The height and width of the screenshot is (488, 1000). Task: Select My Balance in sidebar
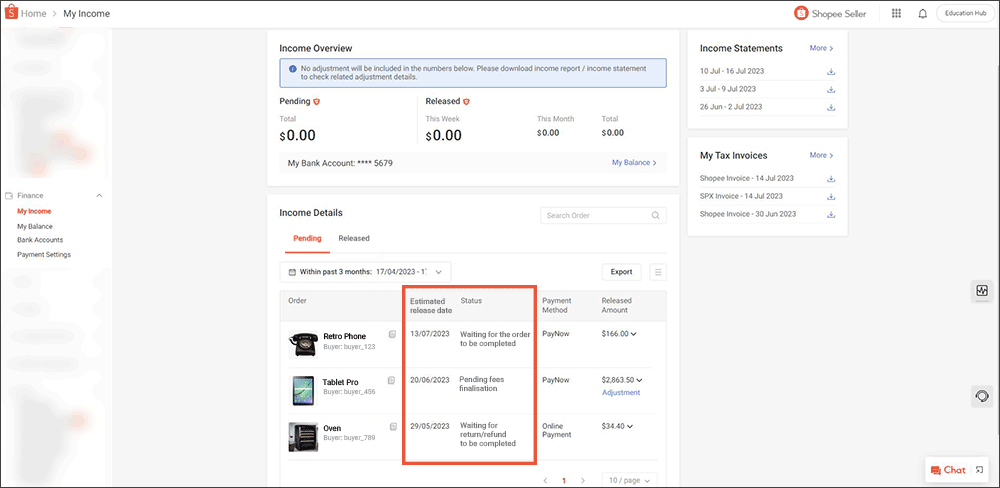35,226
